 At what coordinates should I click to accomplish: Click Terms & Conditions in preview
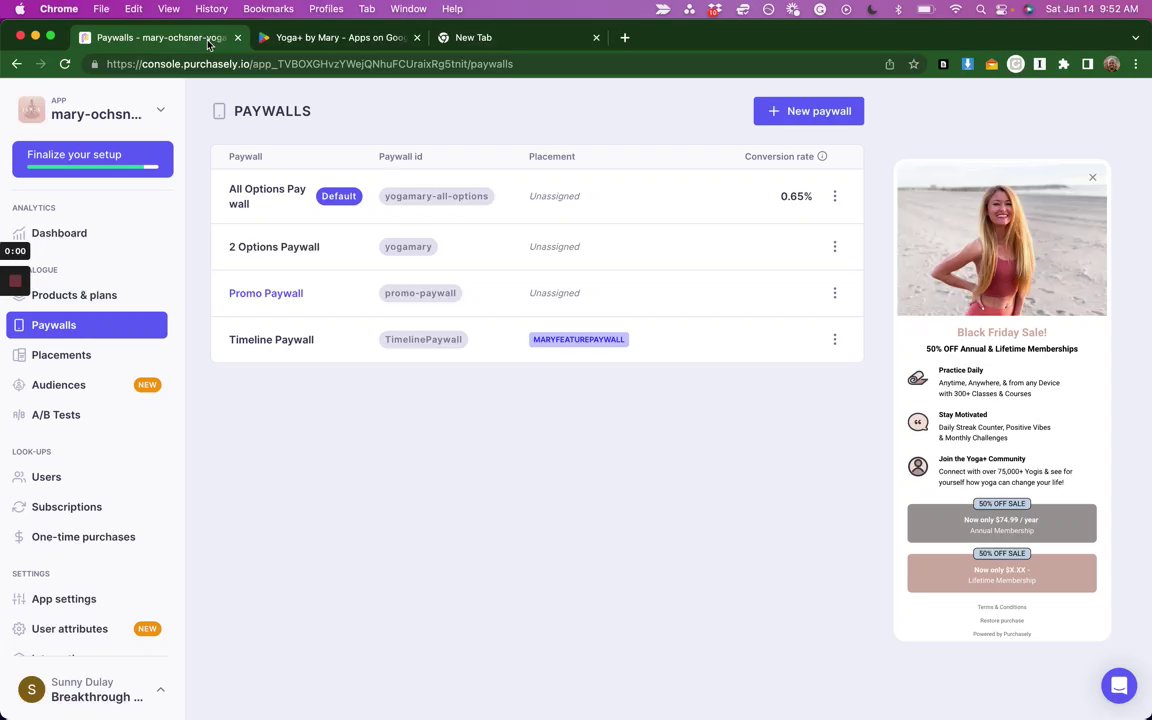click(1001, 607)
